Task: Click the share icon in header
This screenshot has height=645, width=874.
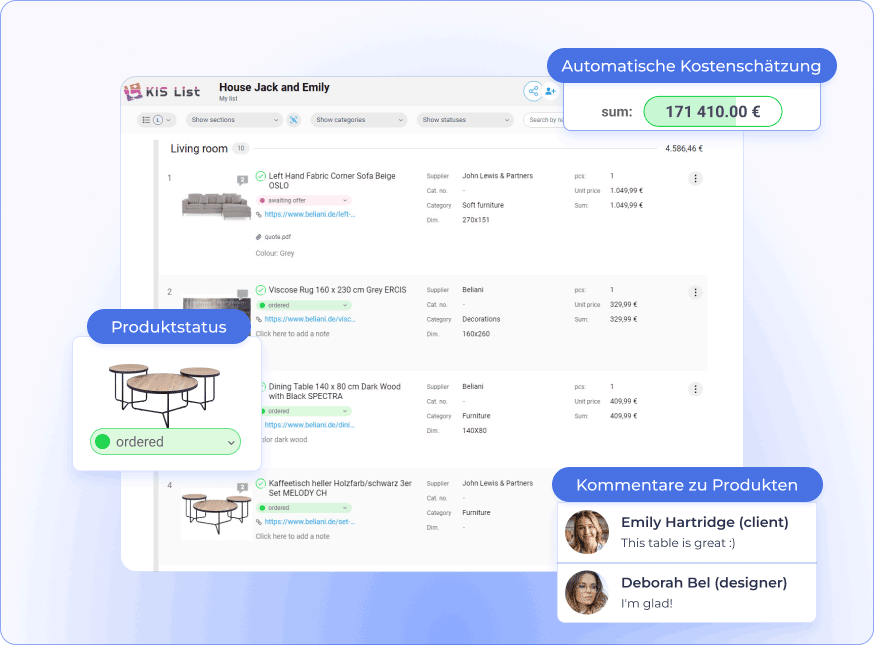Action: tap(533, 91)
